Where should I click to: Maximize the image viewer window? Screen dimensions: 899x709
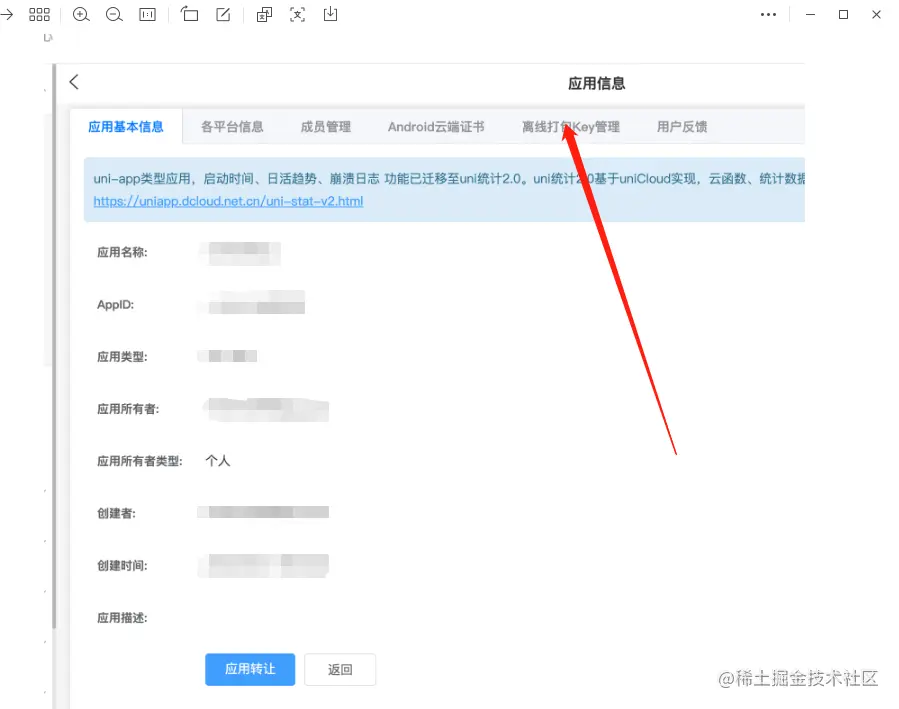(843, 14)
